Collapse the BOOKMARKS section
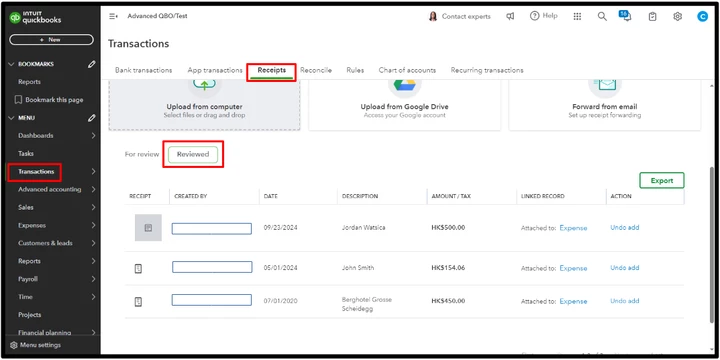The width and height of the screenshot is (720, 360). [x=11, y=64]
